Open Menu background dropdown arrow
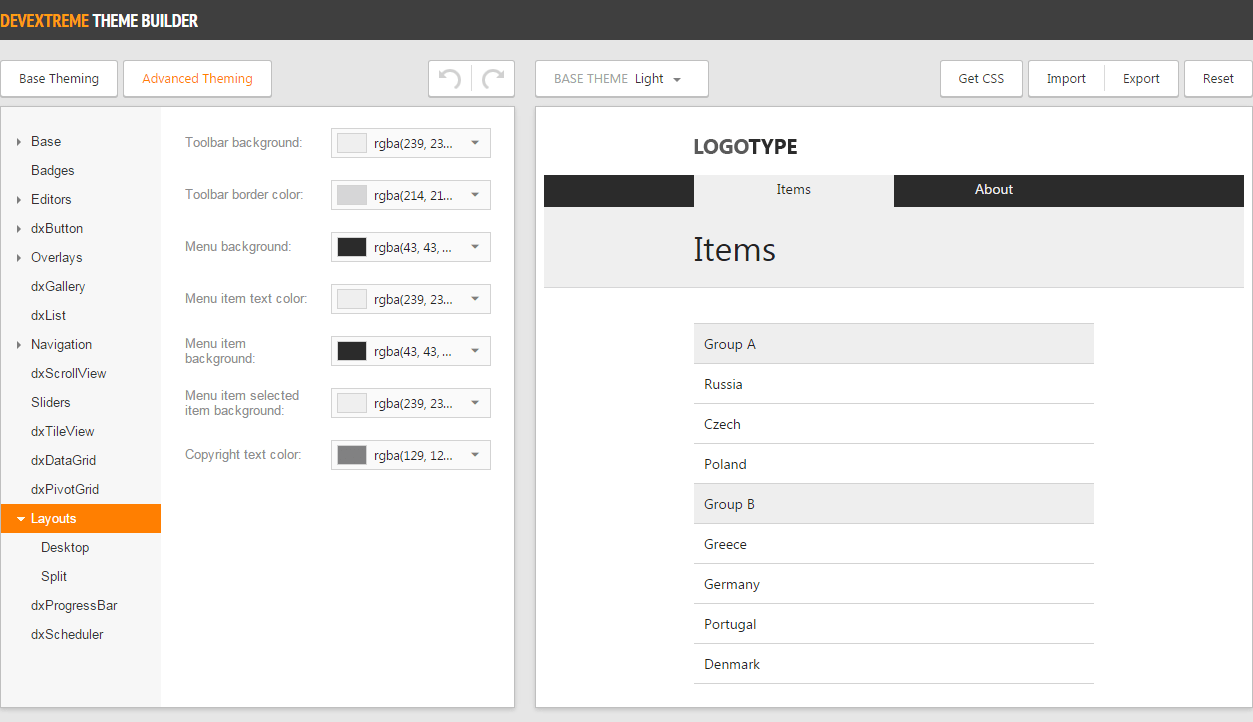Image resolution: width=1253 pixels, height=722 pixels. (475, 247)
